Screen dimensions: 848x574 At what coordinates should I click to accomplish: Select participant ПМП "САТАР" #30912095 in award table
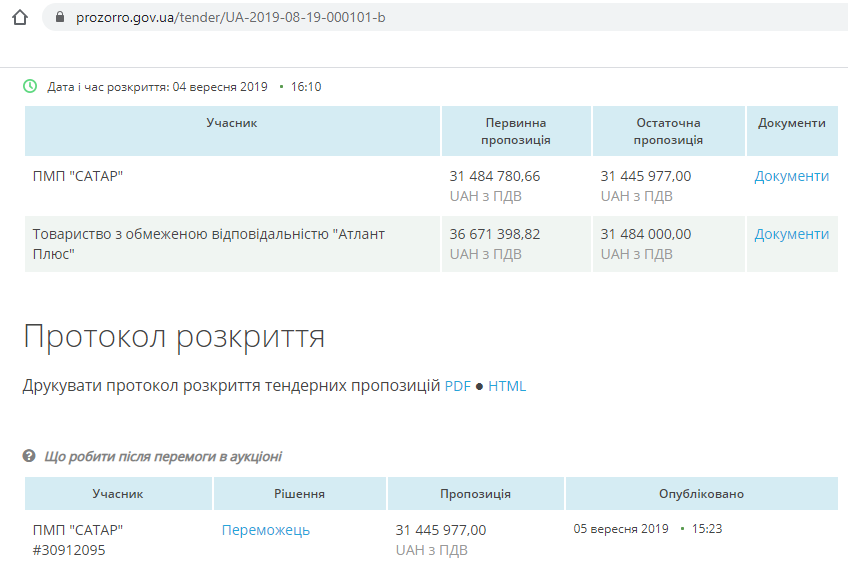[78, 539]
